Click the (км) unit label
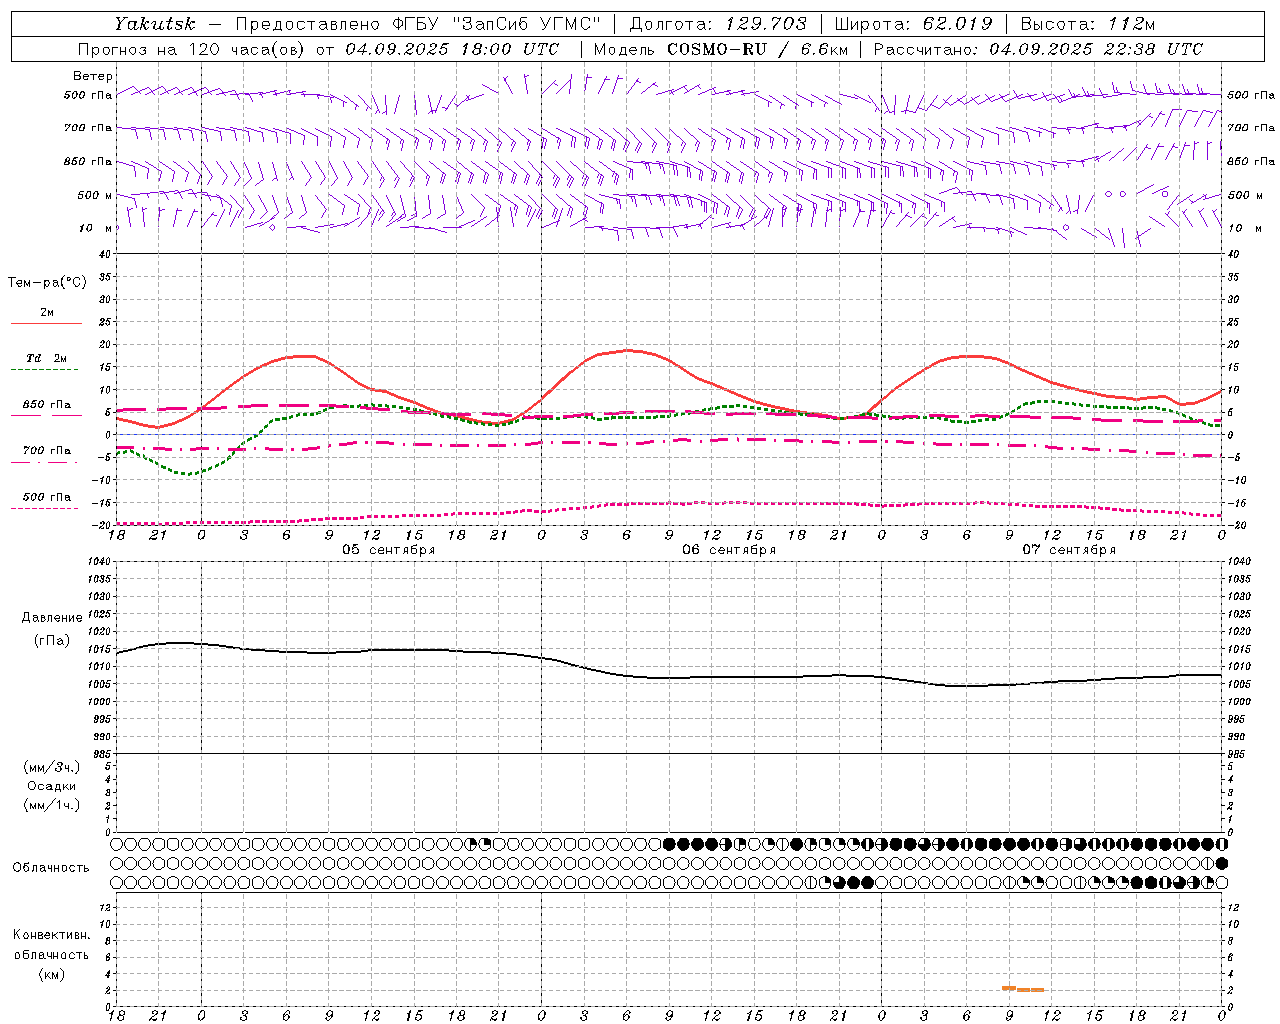The width and height of the screenshot is (1280, 1024). (52, 973)
